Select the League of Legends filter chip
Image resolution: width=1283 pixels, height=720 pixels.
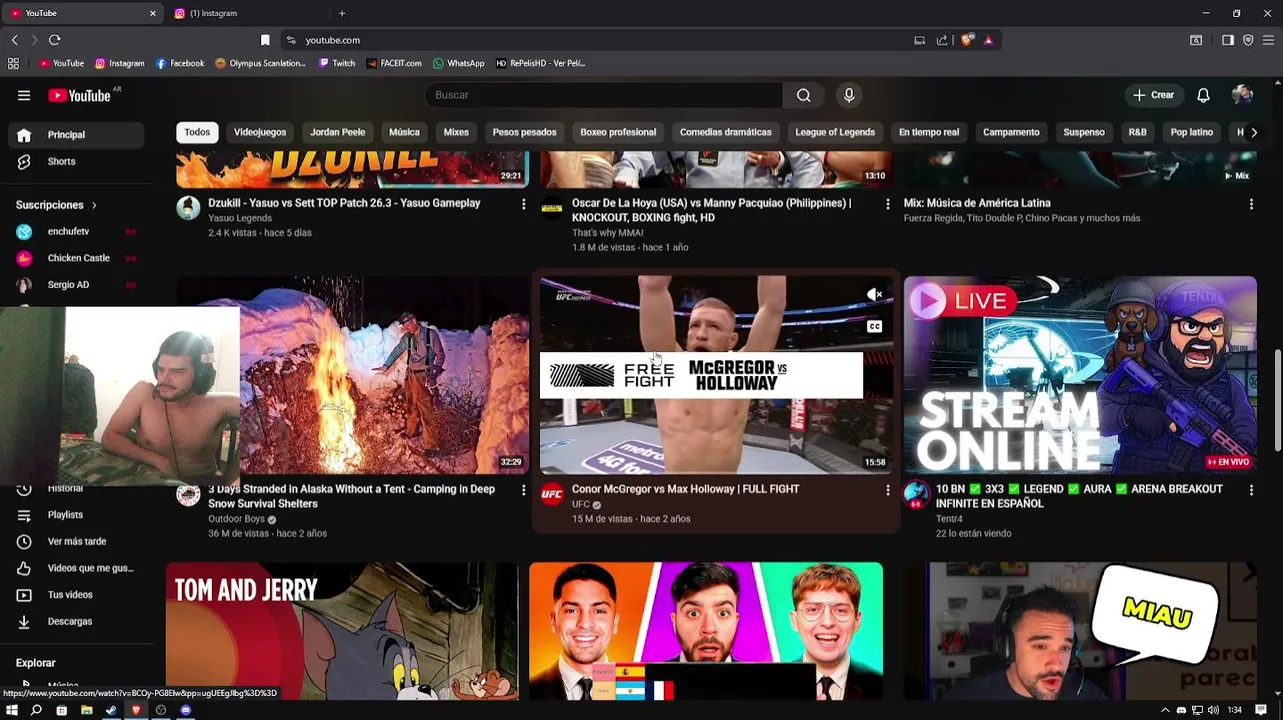pyautogui.click(x=835, y=132)
